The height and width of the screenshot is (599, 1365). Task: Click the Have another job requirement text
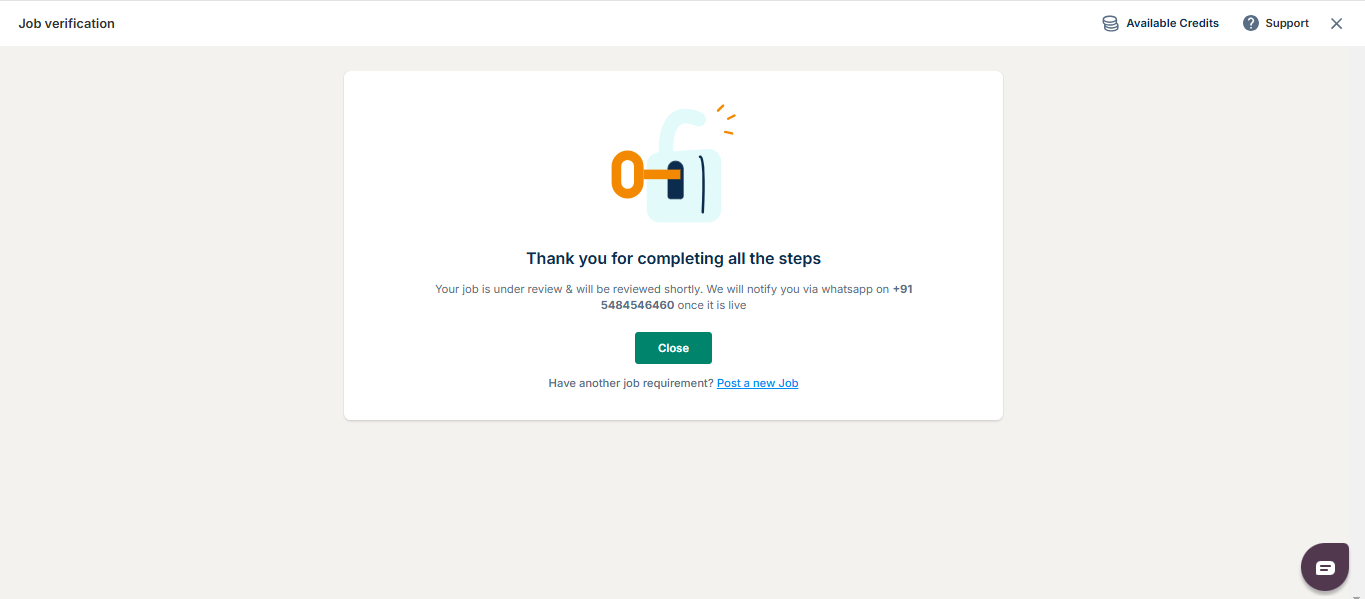(631, 383)
